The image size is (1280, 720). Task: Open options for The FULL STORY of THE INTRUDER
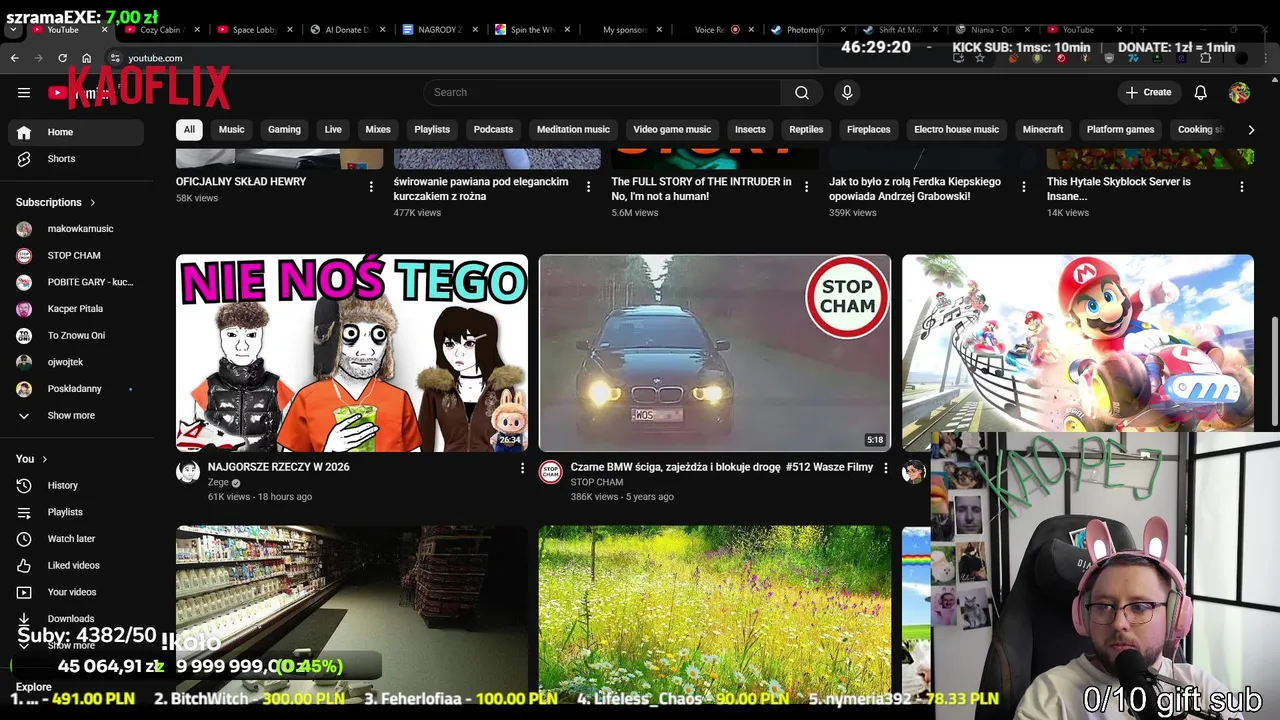[x=806, y=187]
